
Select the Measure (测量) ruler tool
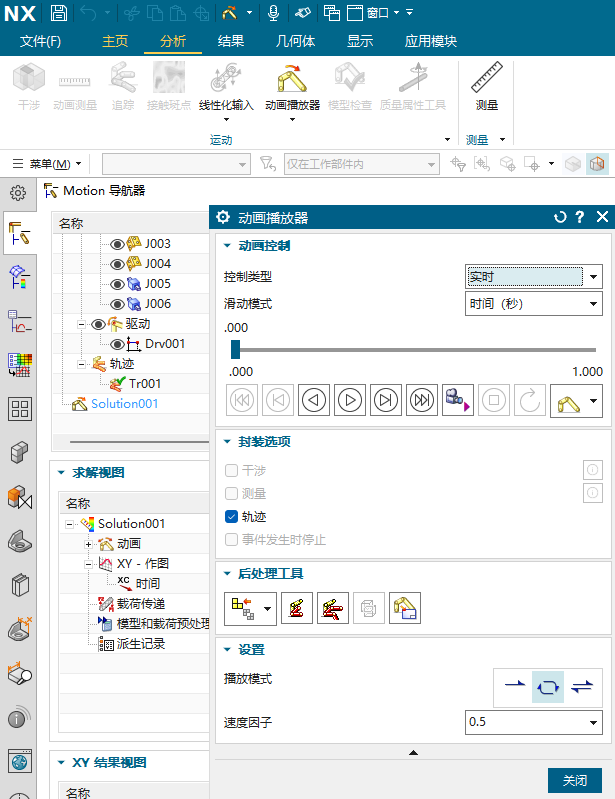(x=487, y=87)
